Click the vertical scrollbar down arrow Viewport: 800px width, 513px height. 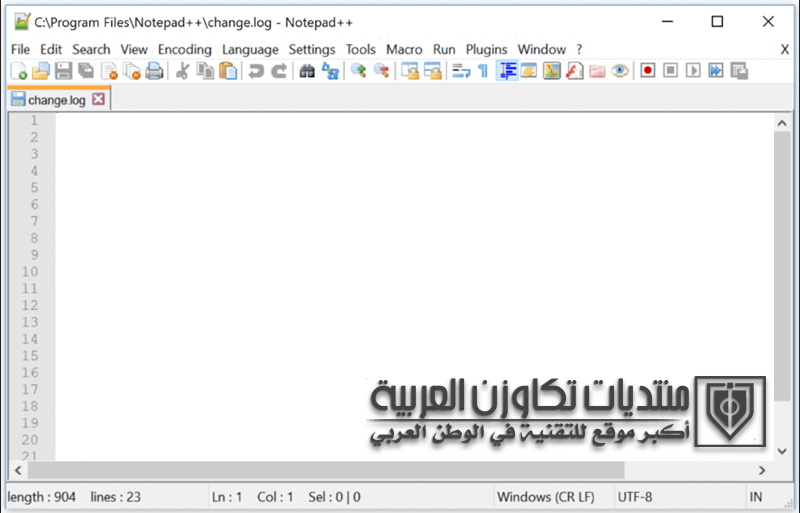coord(782,451)
